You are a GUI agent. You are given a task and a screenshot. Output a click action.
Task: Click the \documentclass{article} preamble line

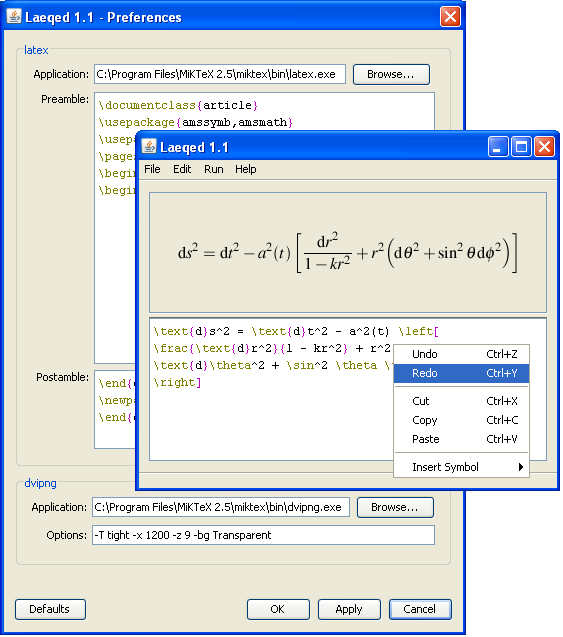click(178, 106)
